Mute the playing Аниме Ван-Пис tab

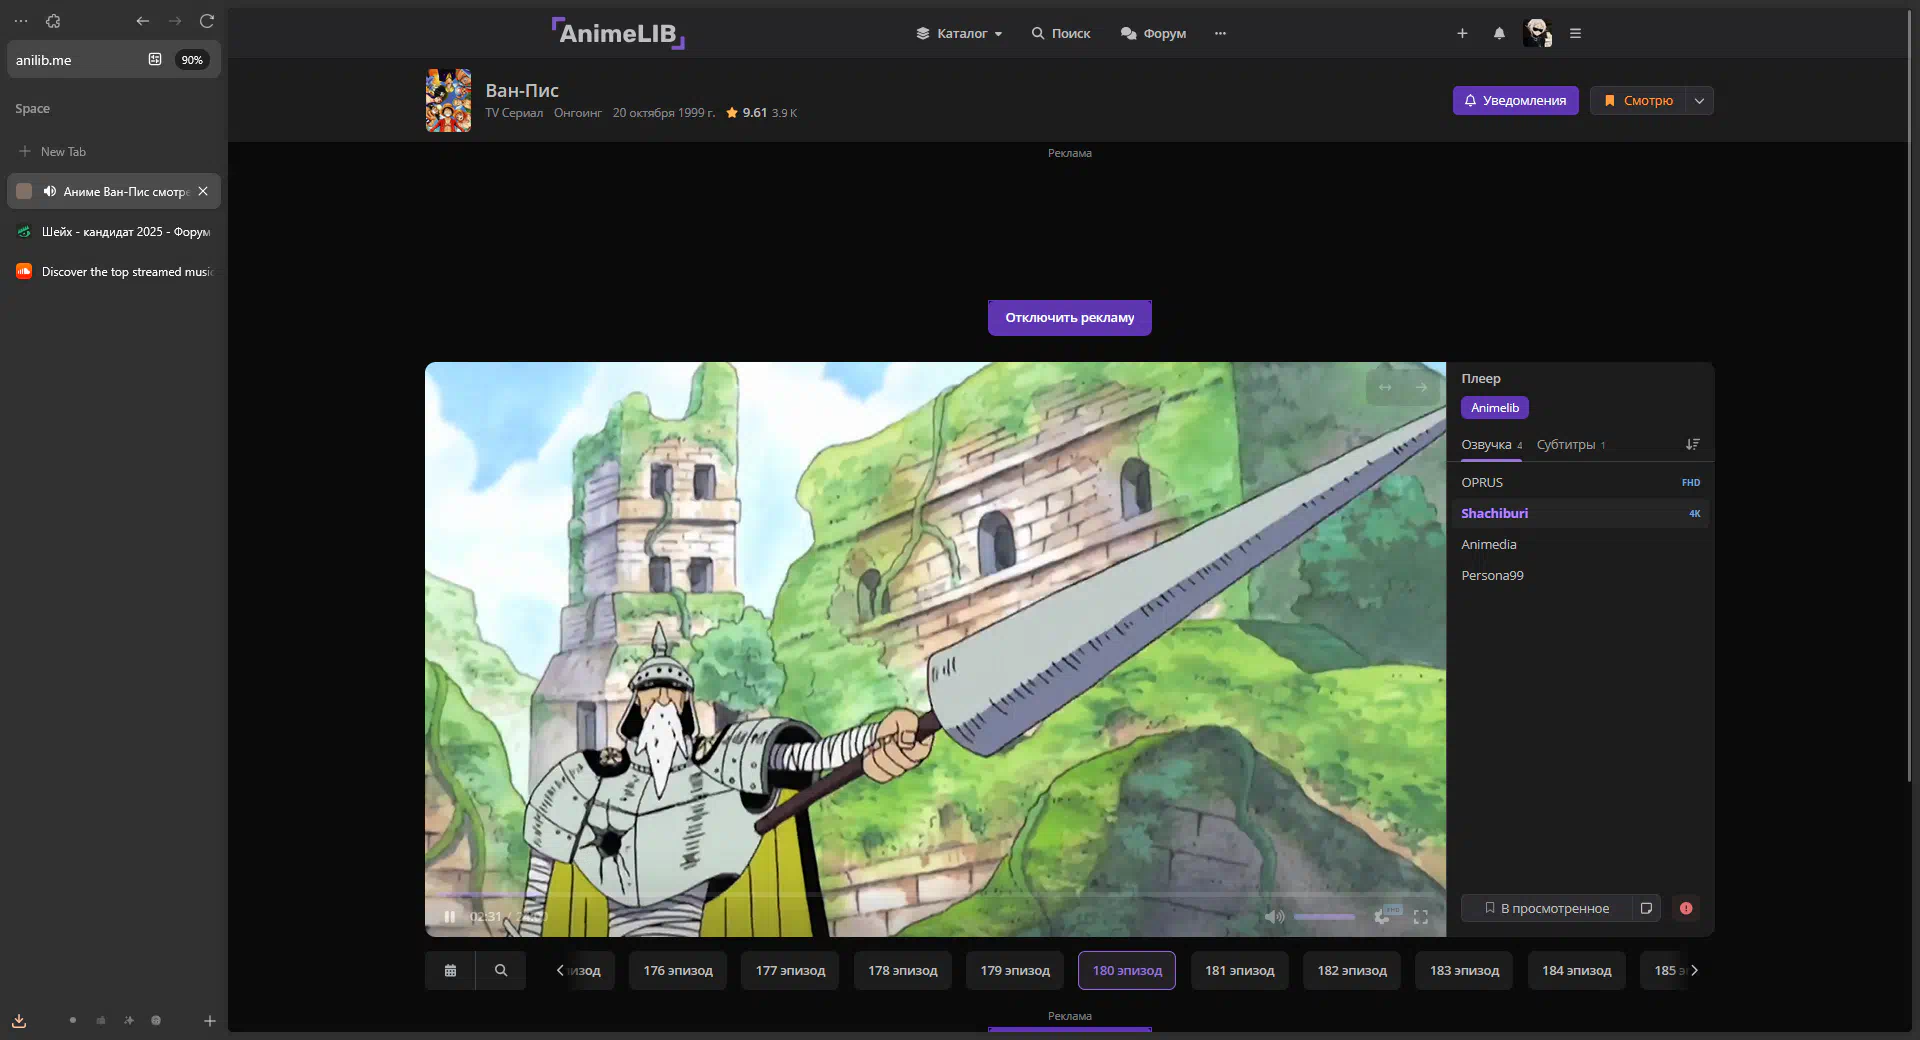(49, 191)
